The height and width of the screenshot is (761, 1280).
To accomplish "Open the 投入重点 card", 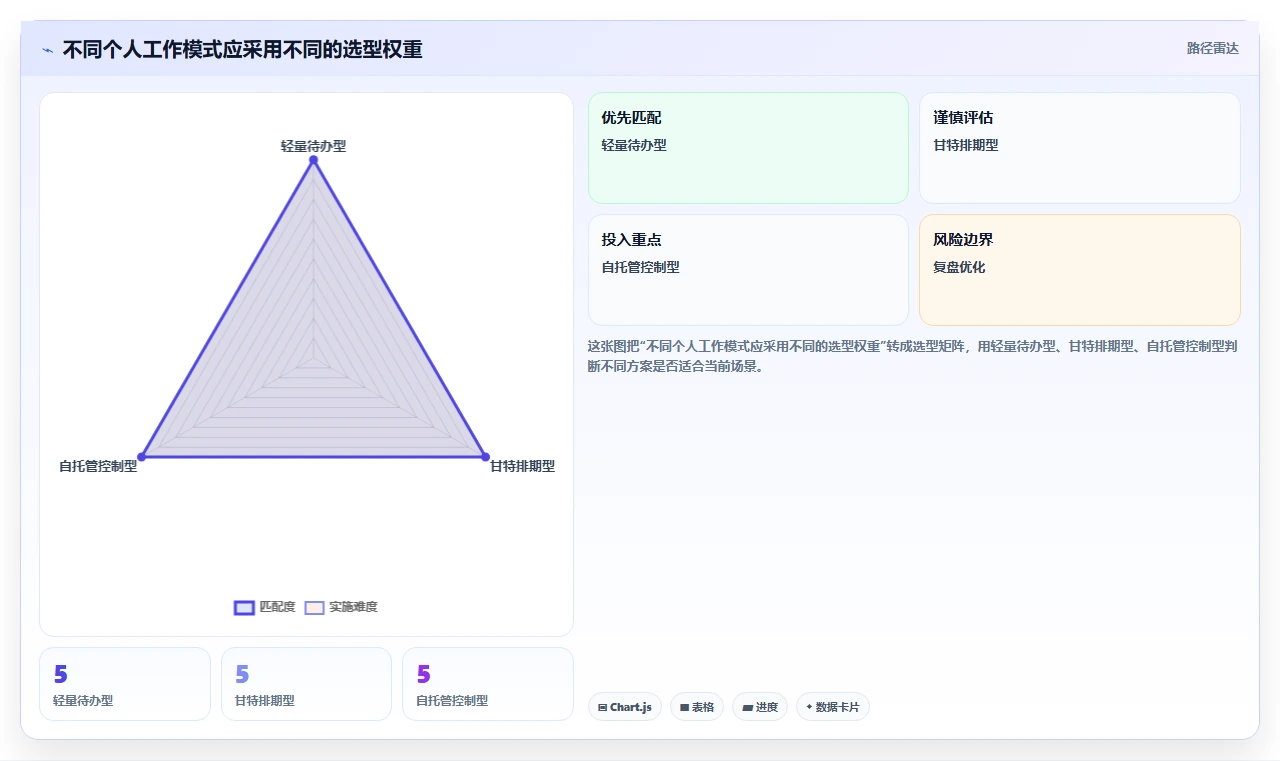I will (x=748, y=270).
